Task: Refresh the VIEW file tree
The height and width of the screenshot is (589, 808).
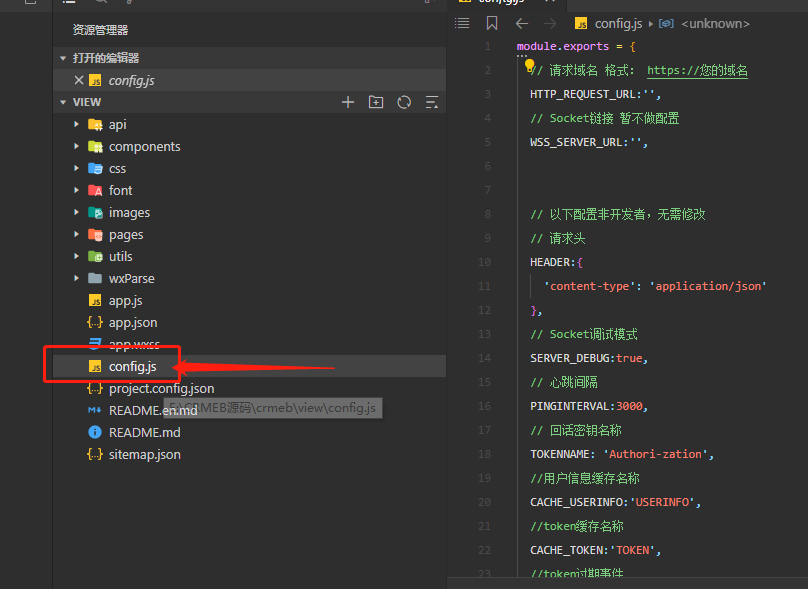Action: pos(404,102)
